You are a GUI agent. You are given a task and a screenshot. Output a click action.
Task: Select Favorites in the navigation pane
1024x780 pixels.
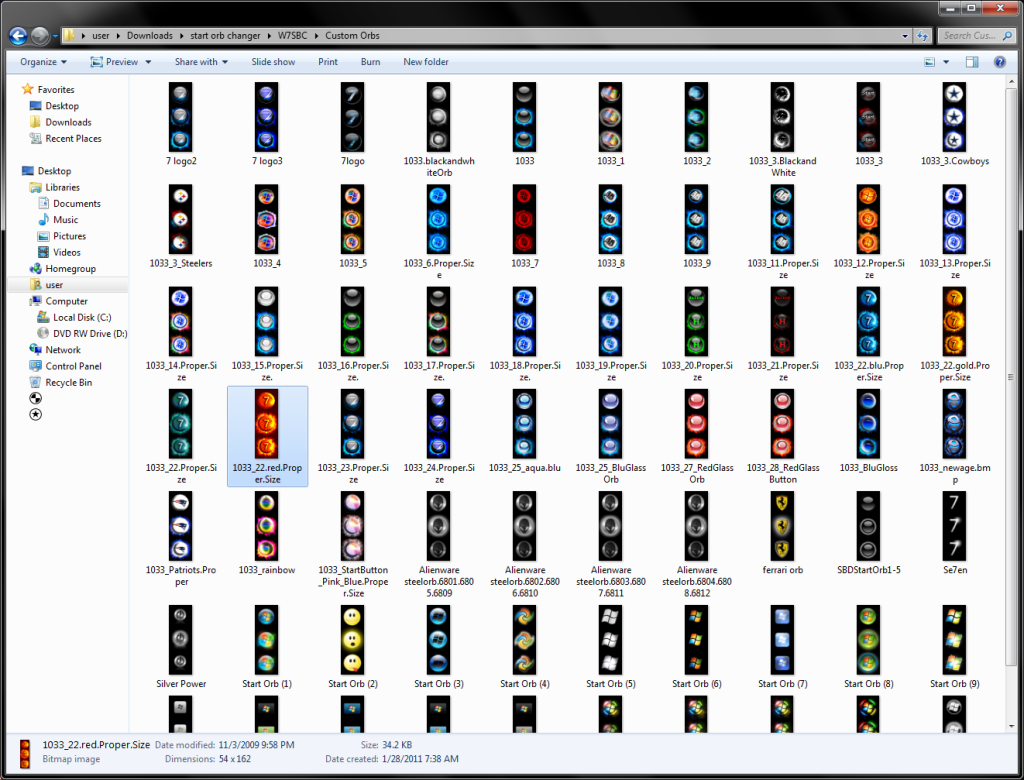tap(48, 89)
